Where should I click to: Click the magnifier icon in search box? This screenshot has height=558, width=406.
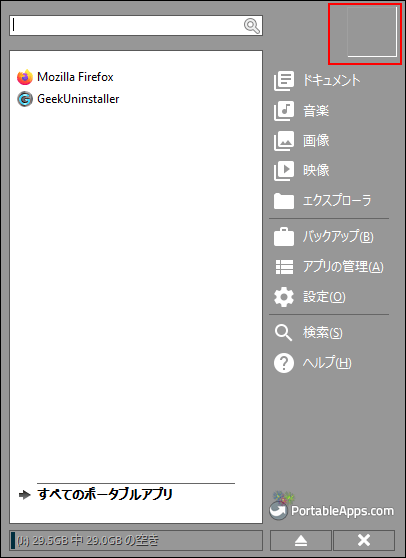pos(252,26)
